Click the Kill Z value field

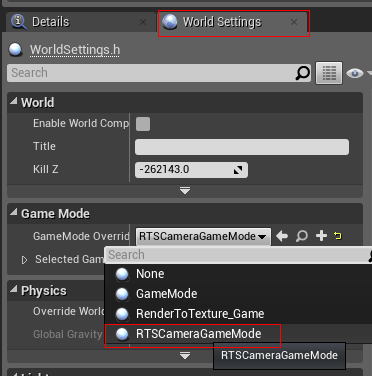191,170
